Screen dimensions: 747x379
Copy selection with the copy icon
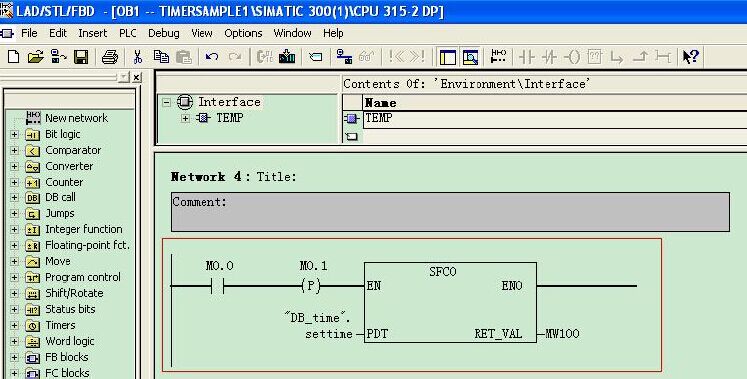coord(162,57)
